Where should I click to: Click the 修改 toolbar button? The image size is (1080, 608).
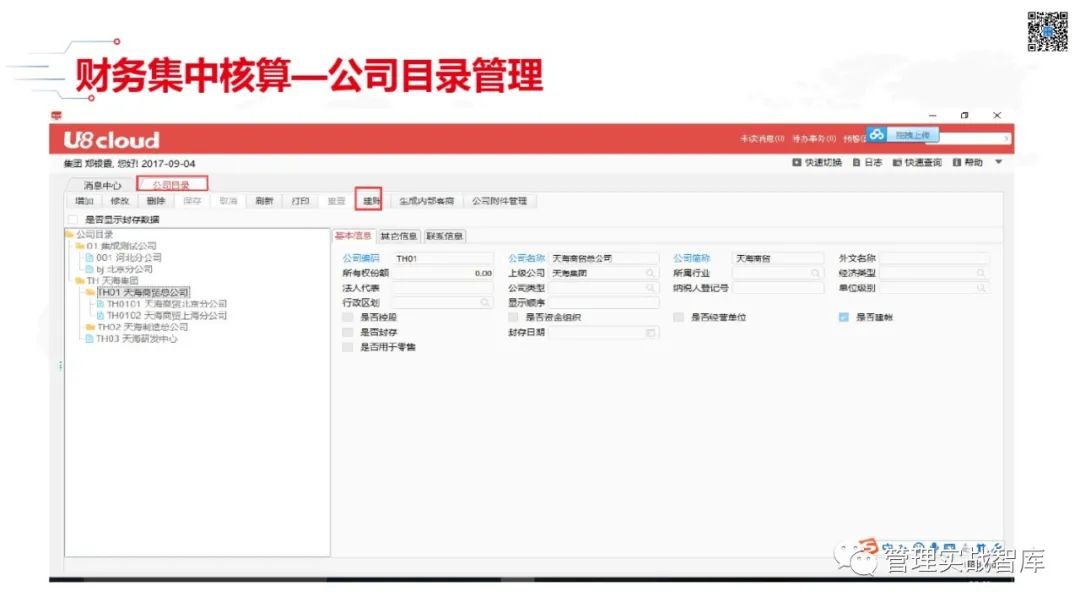click(120, 201)
